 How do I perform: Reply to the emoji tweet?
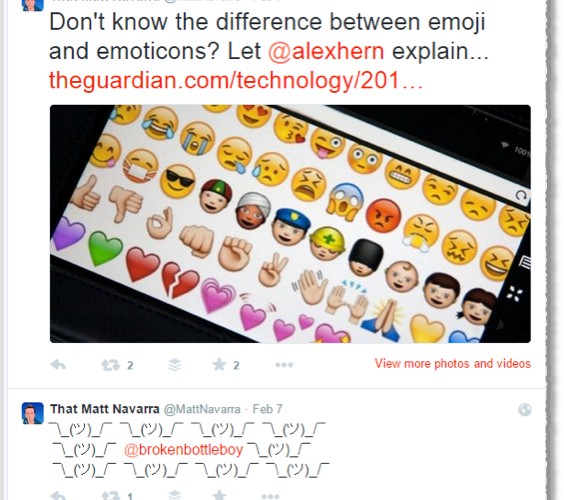(x=58, y=365)
